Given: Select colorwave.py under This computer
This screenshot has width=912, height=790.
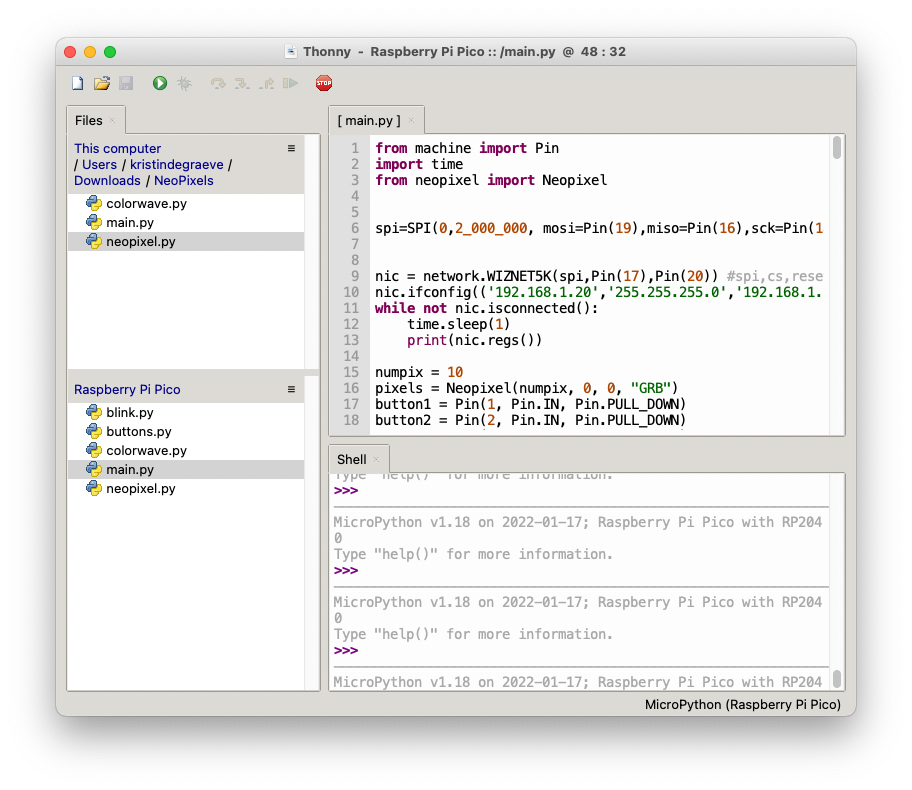Looking at the screenshot, I should click(186, 204).
